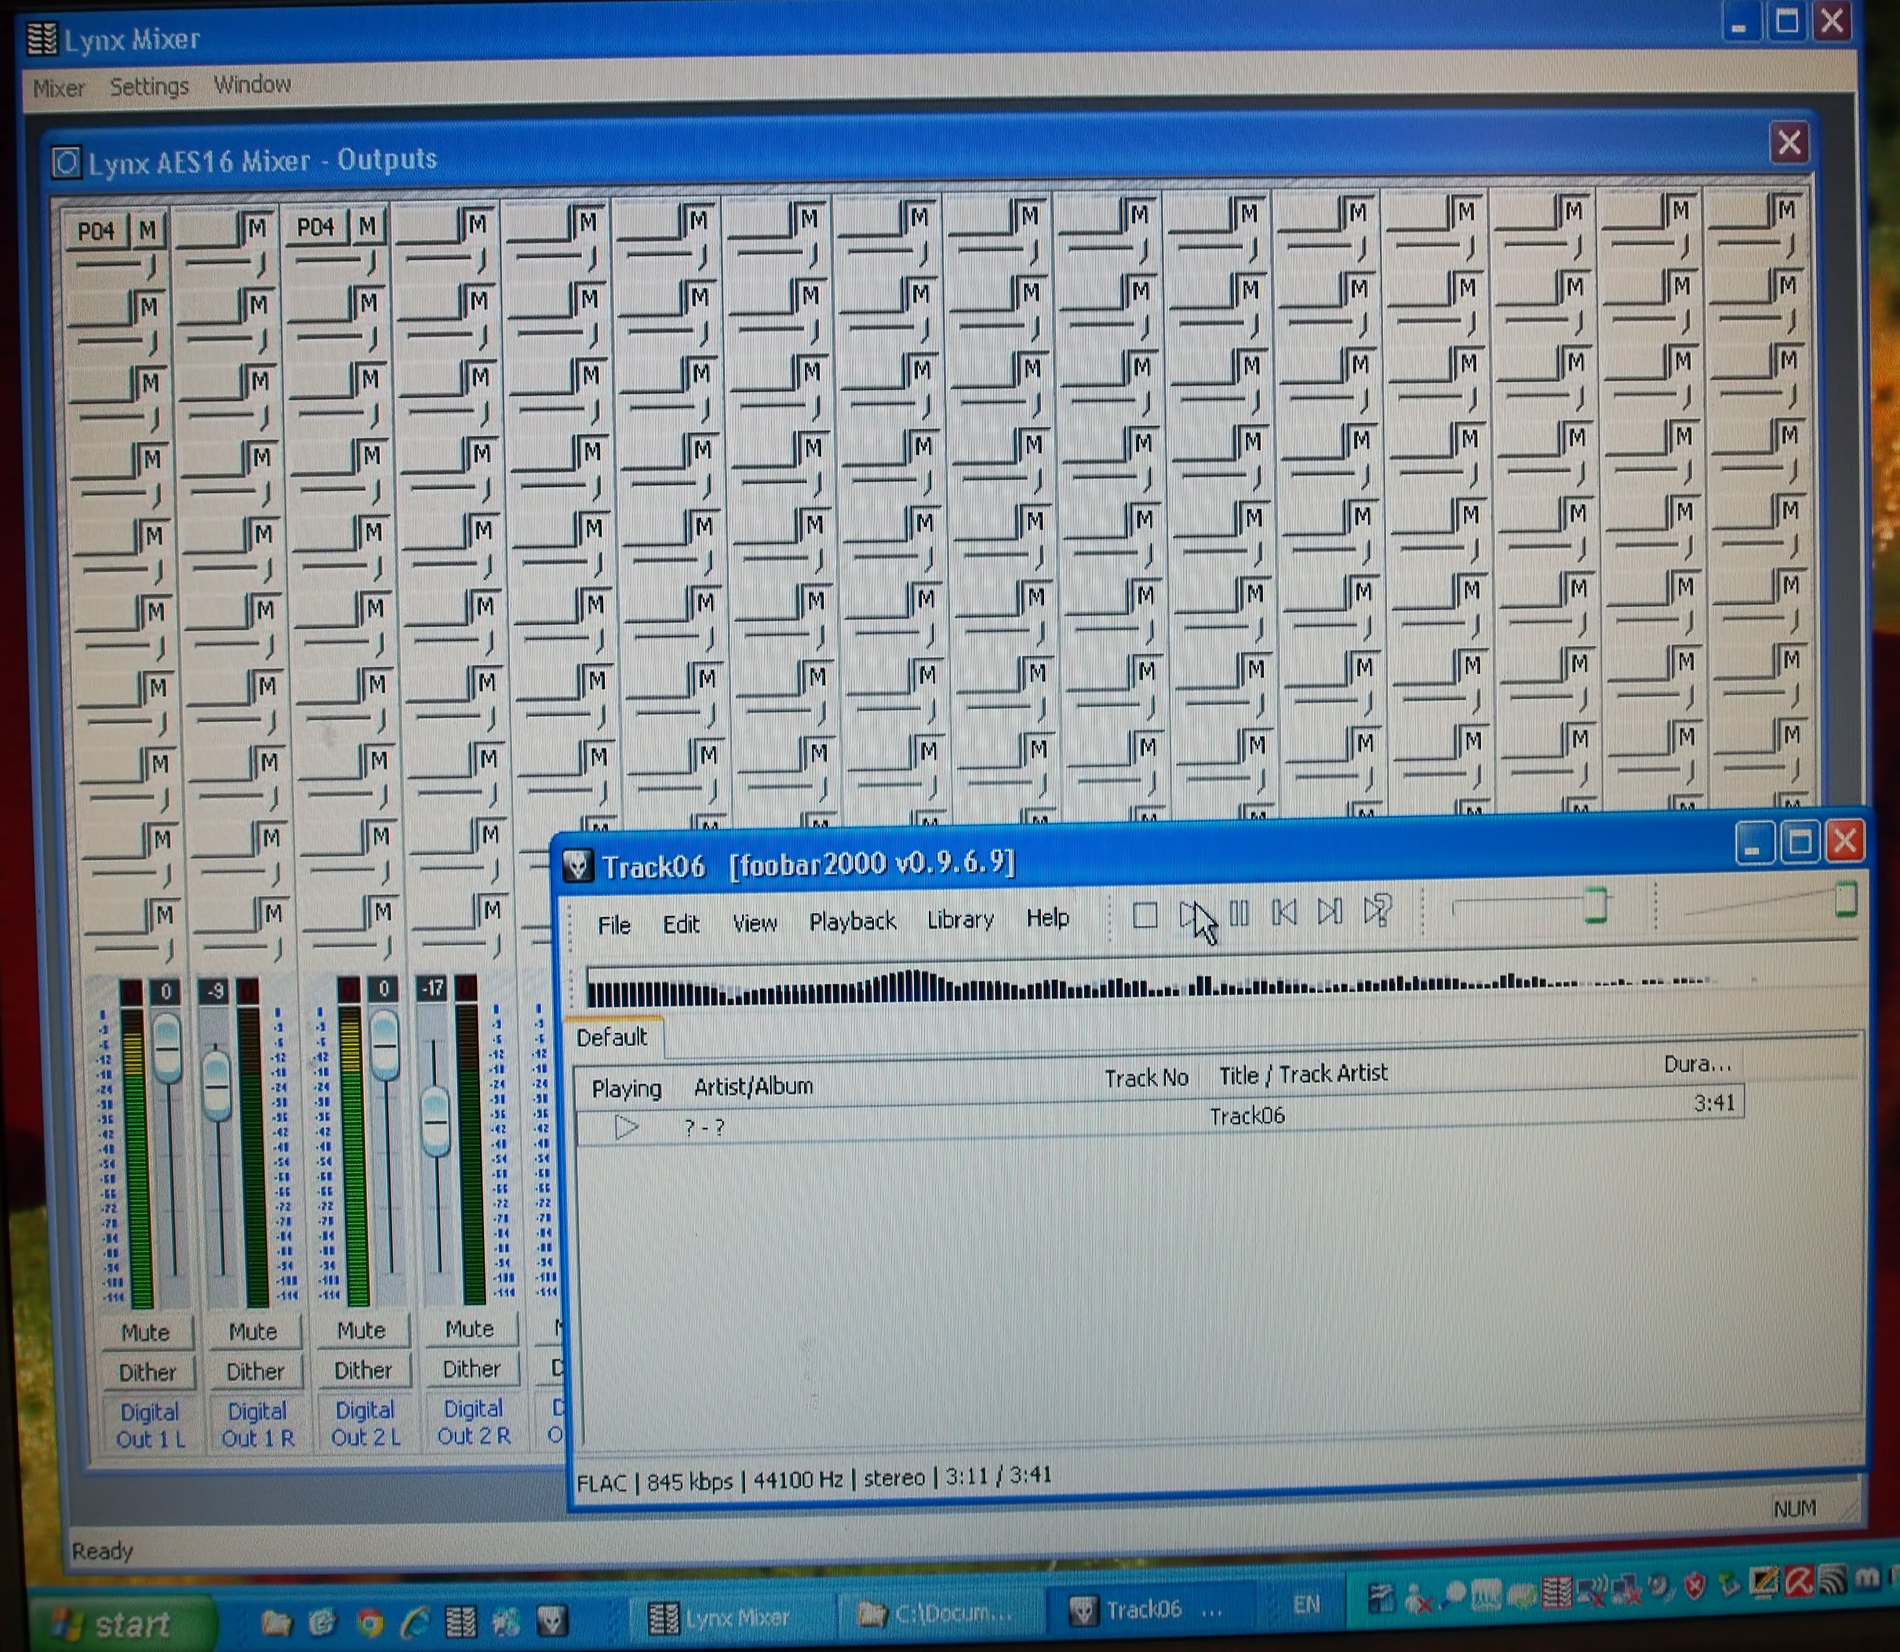Click the red Avira-style tray icon
Screen dimensions: 1900x1652
click(1799, 1580)
